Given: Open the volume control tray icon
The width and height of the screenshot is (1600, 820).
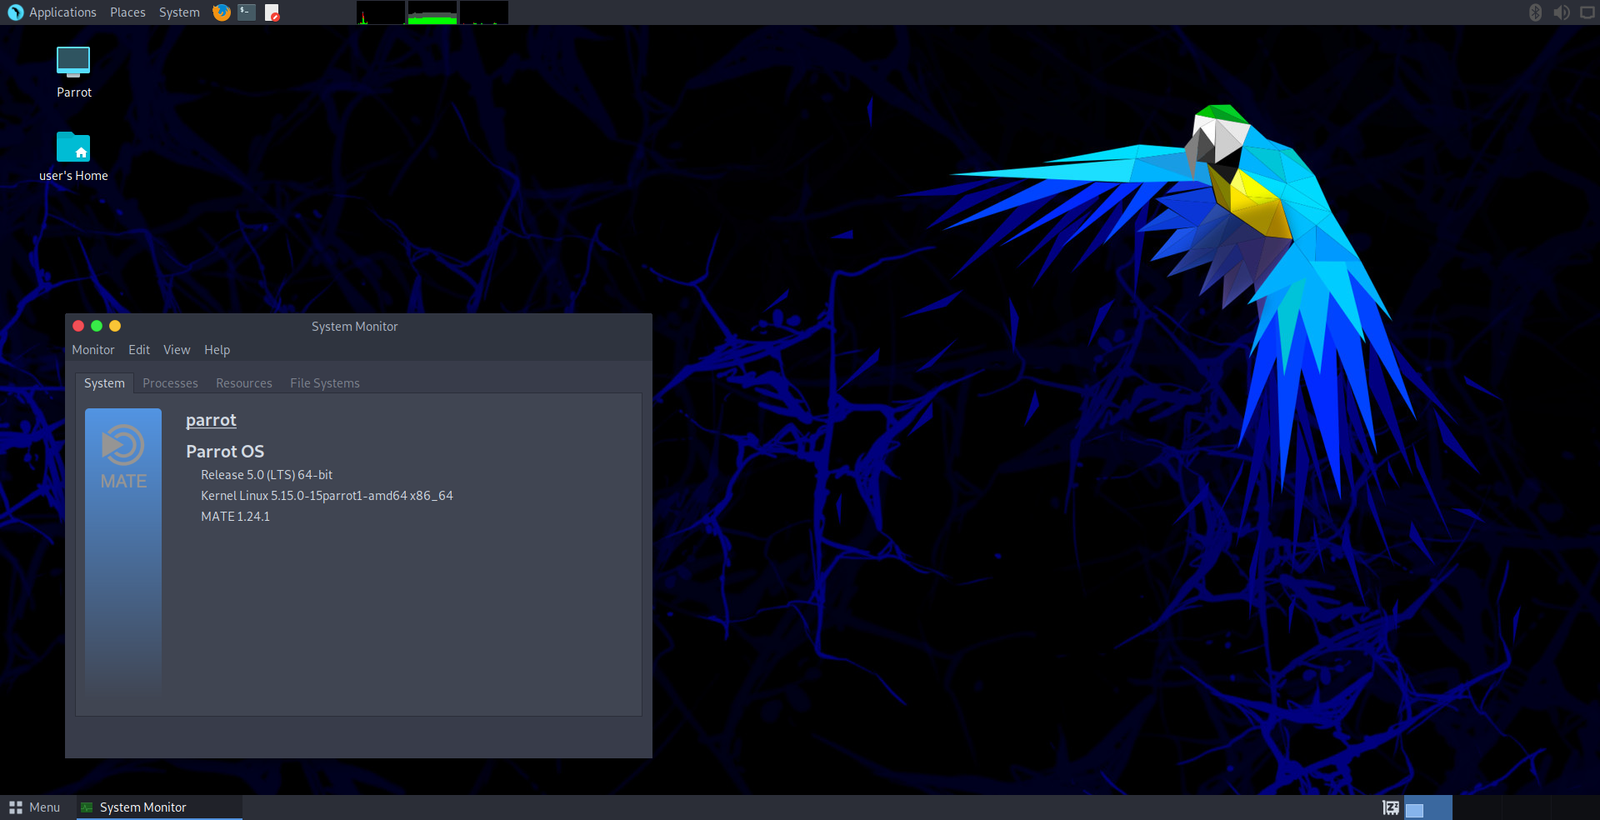Looking at the screenshot, I should 1561,12.
